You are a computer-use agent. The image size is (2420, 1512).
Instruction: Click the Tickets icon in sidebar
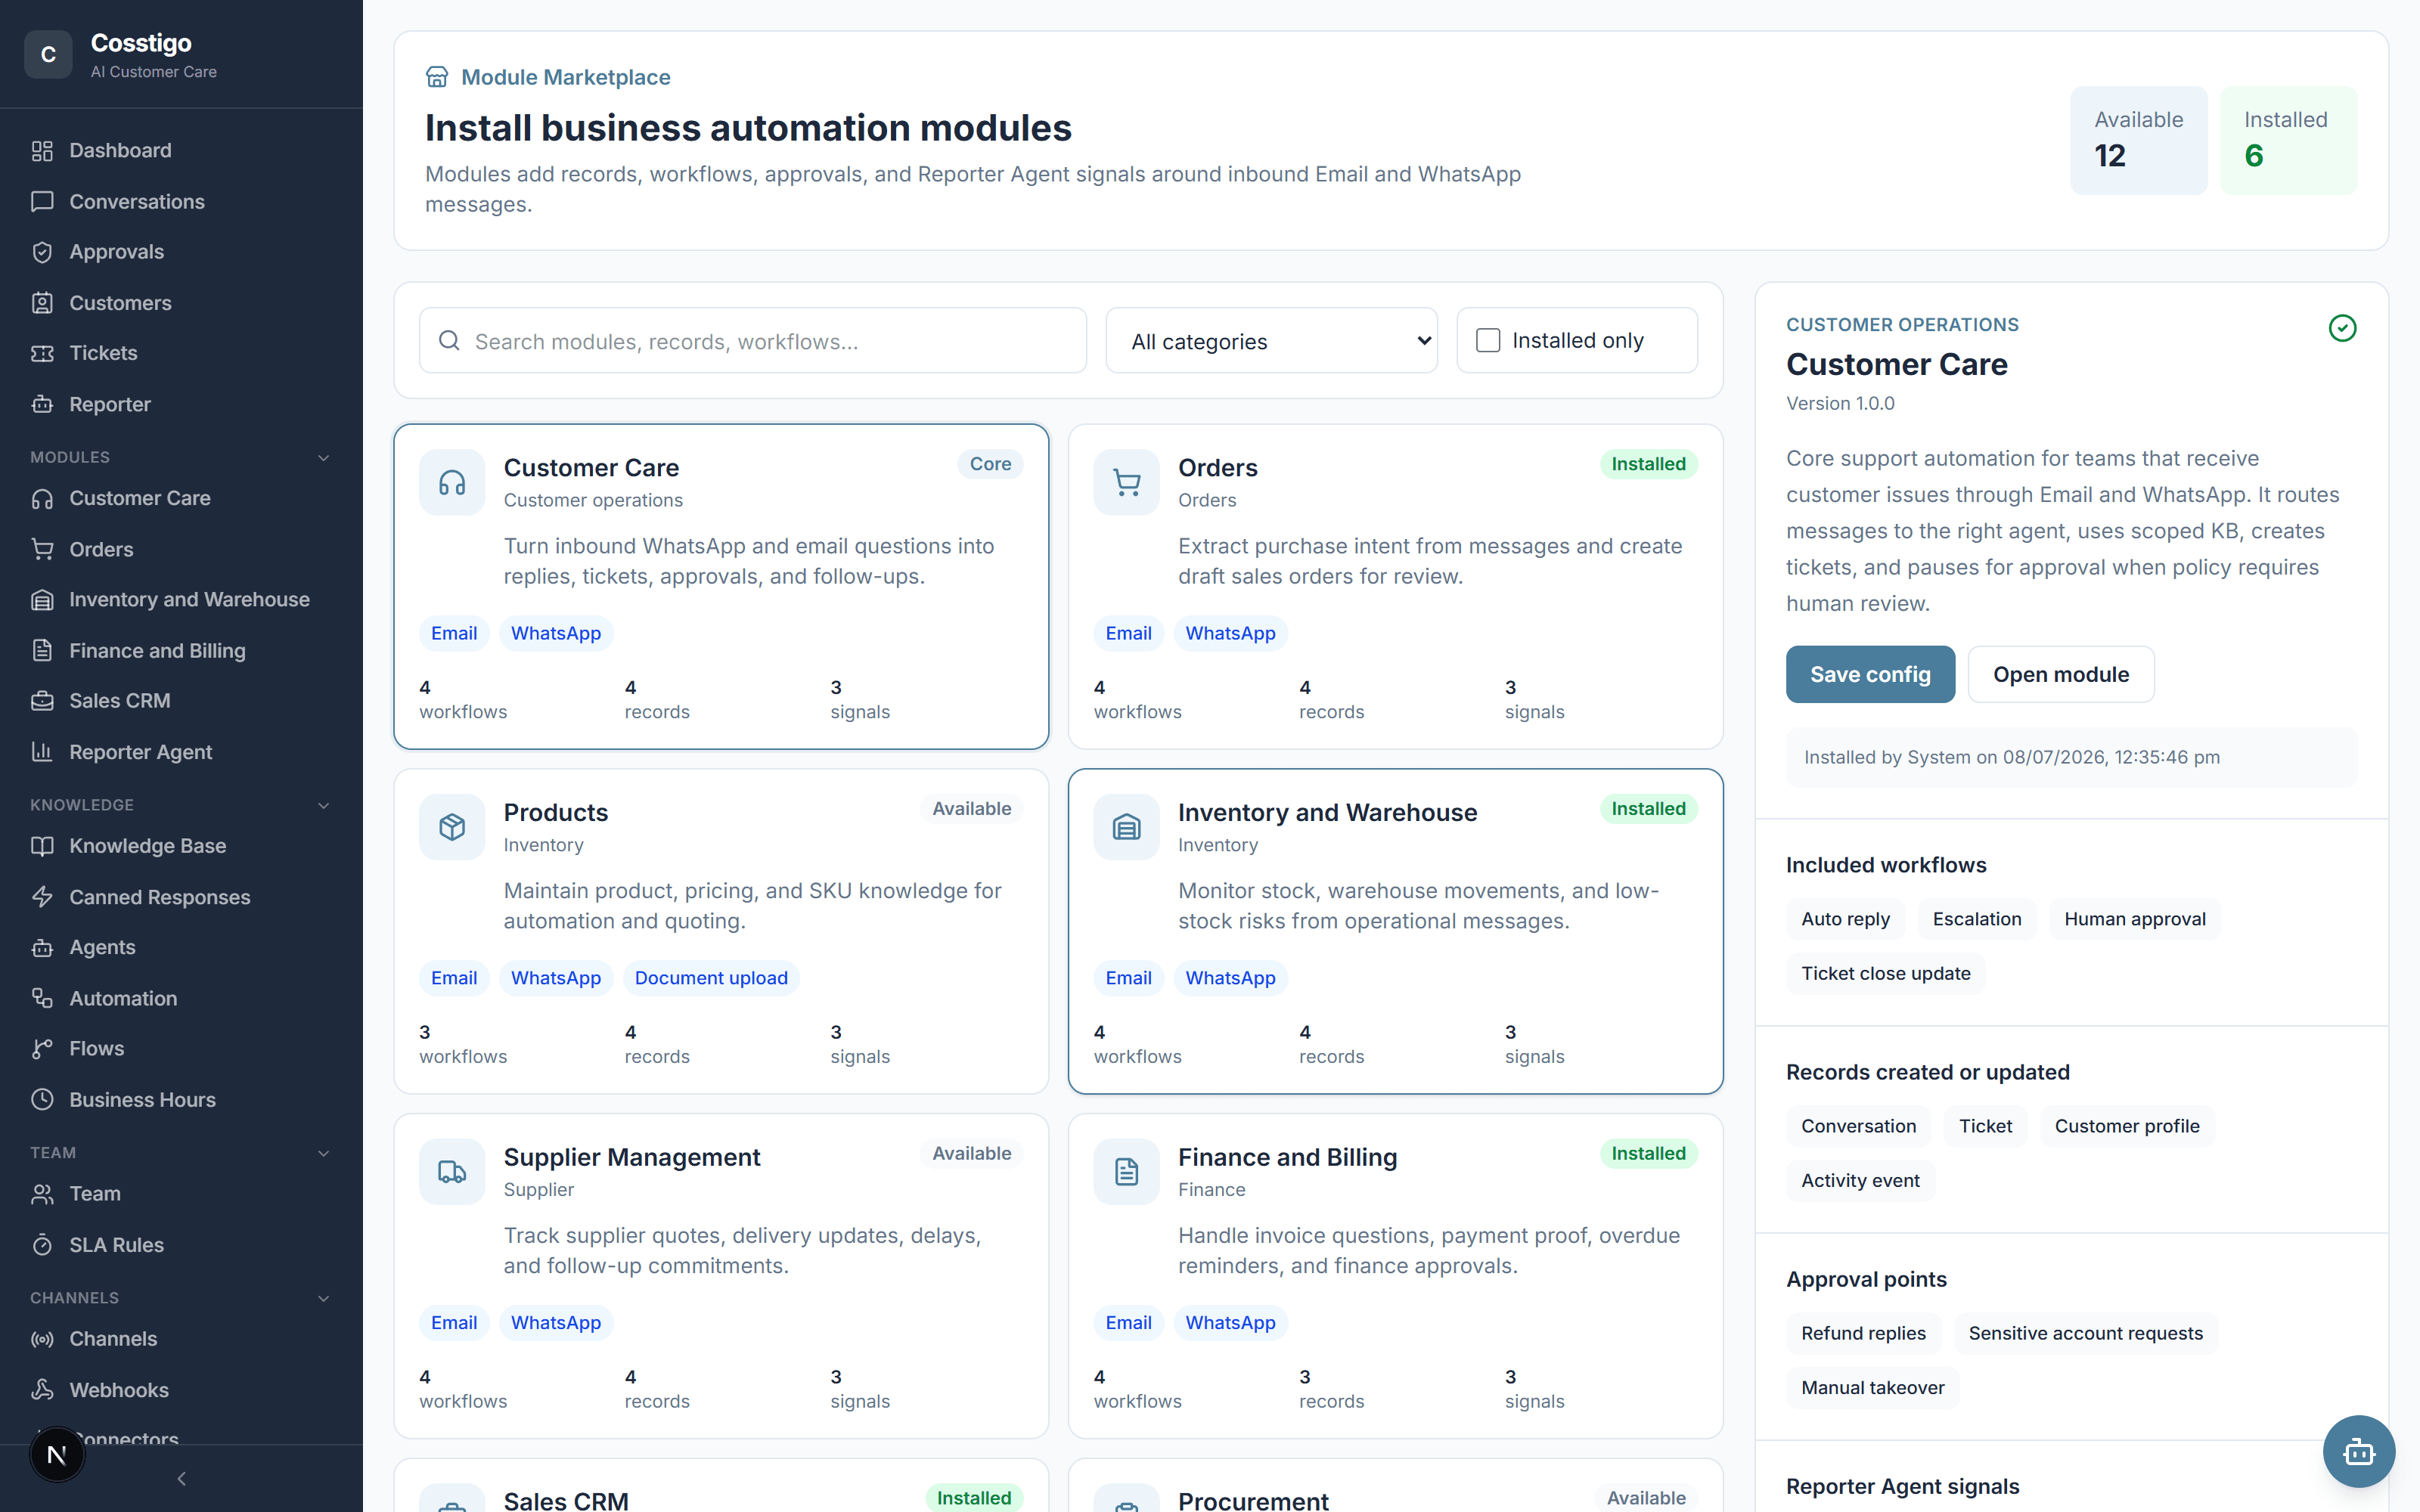pos(42,353)
